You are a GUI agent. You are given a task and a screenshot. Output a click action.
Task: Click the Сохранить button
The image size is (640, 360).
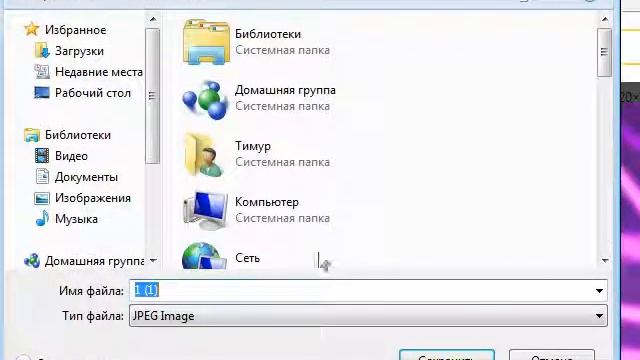(x=447, y=355)
